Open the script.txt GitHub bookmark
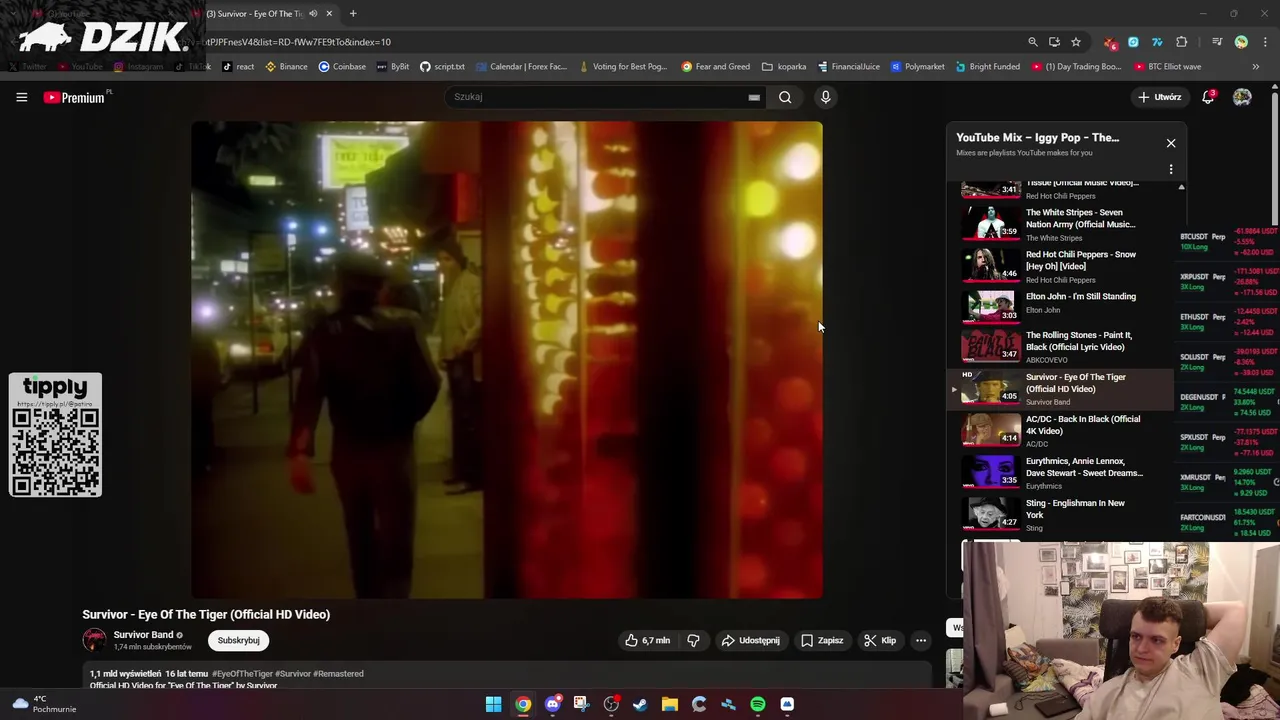Screen dimensions: 1280x720 point(442,67)
